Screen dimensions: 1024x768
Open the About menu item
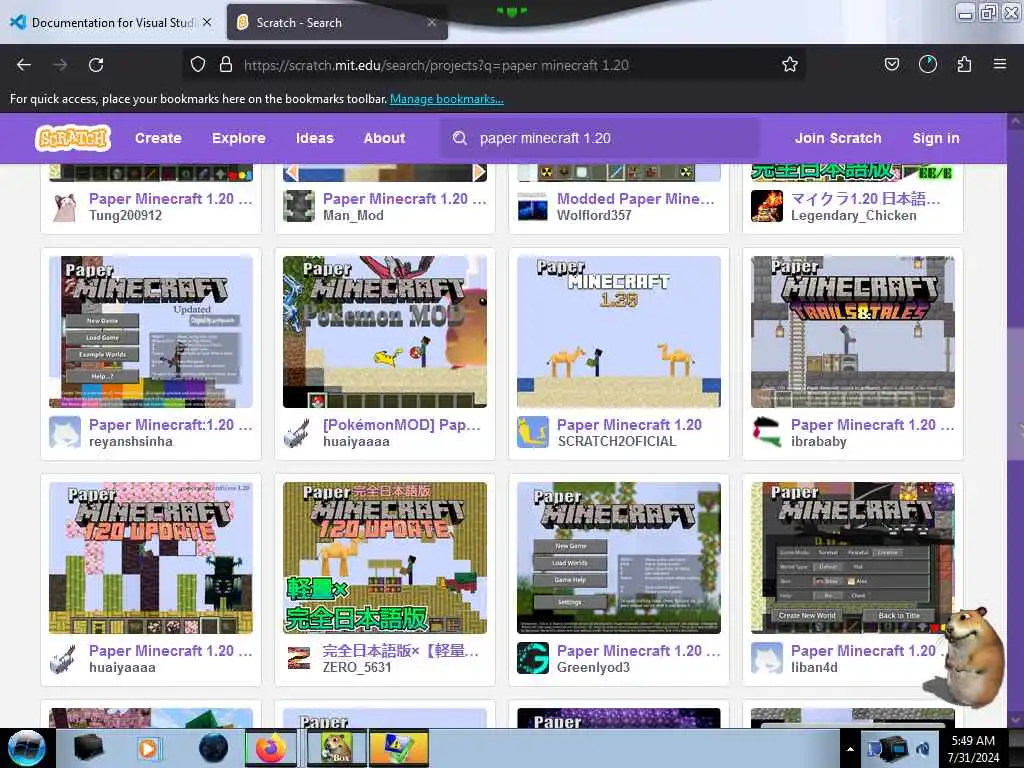click(x=385, y=138)
